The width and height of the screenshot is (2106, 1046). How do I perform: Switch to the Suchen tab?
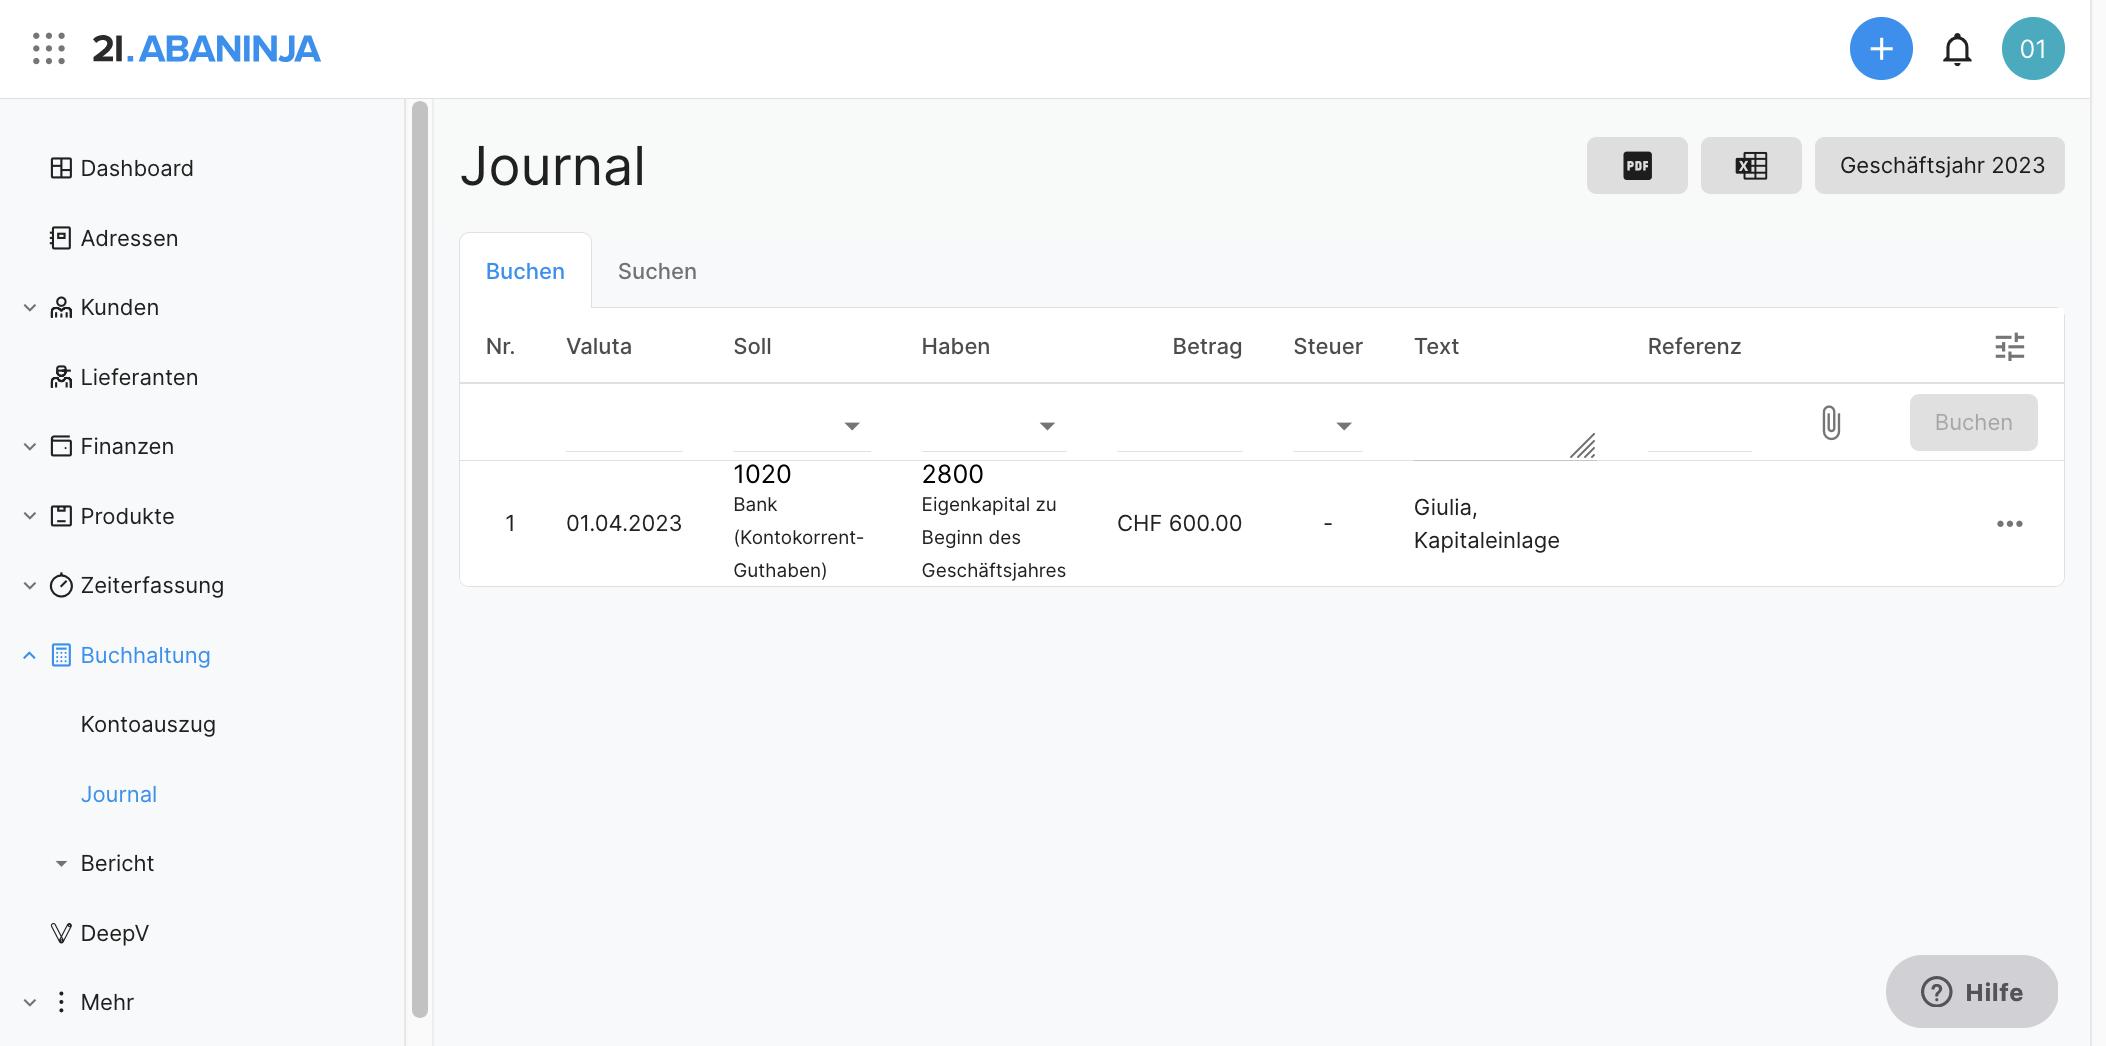(657, 272)
